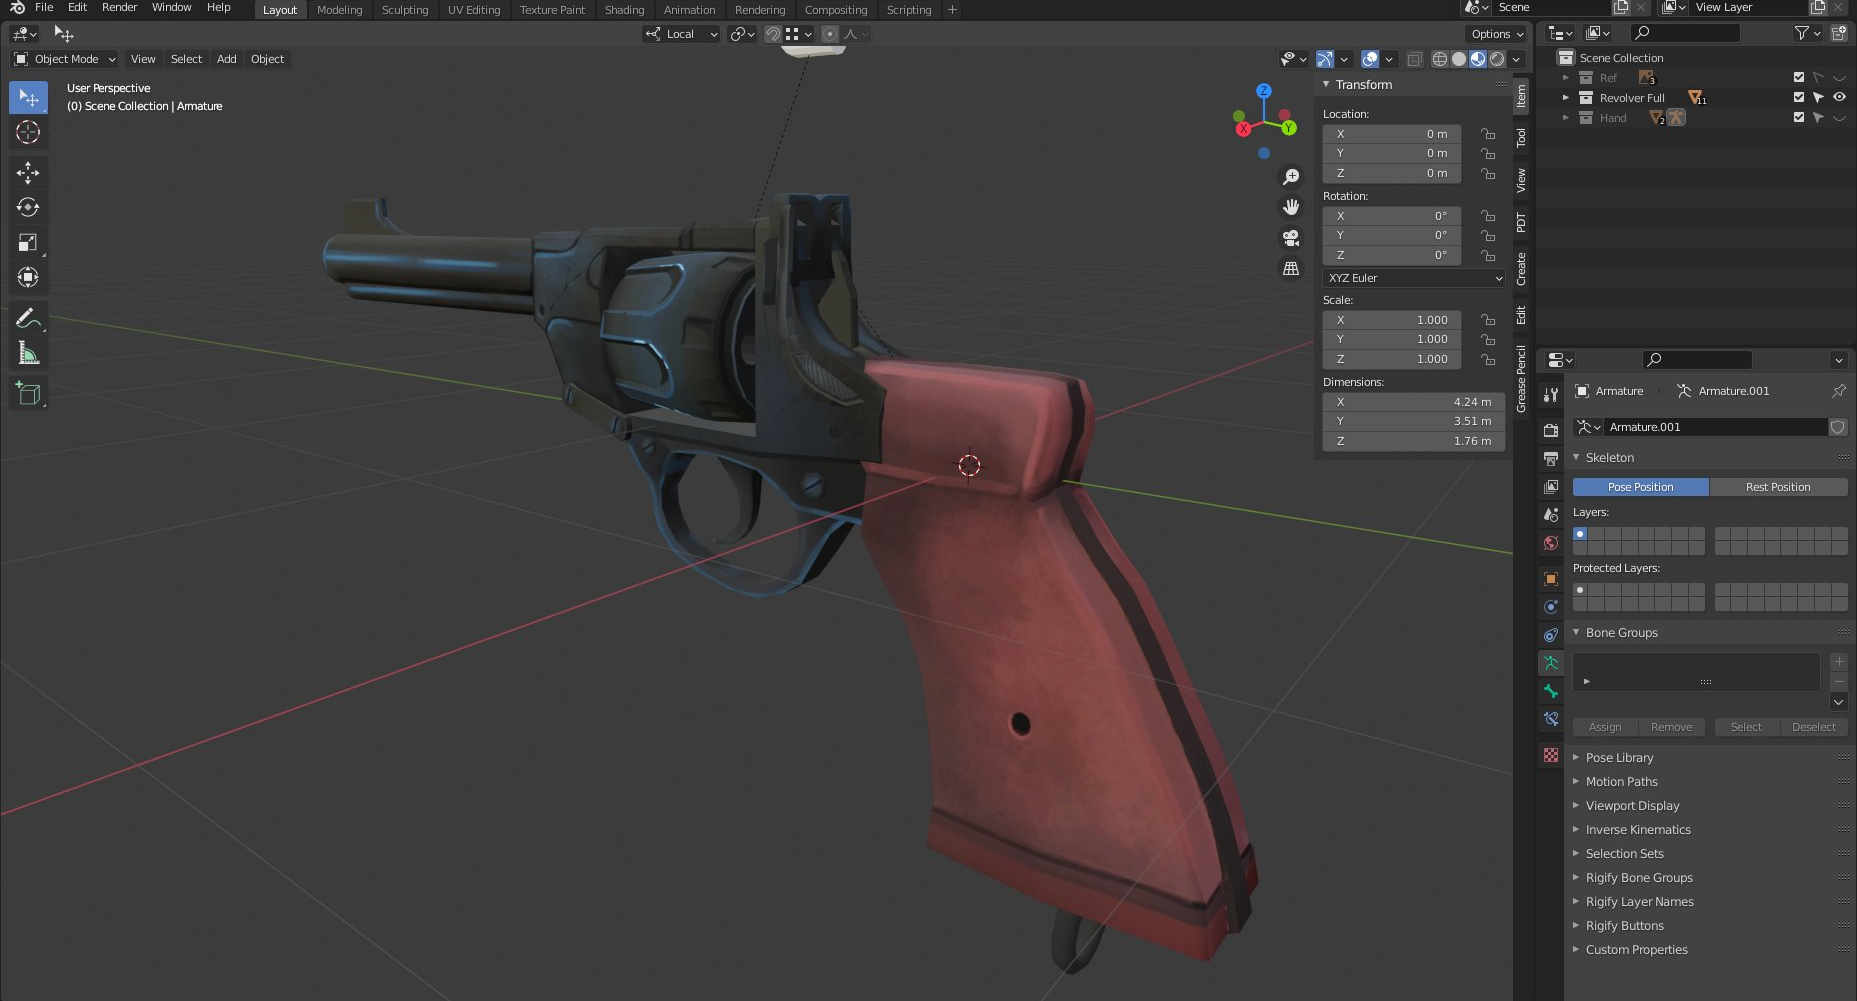Toggle camera view icon
Image resolution: width=1857 pixels, height=1001 pixels.
click(x=1291, y=238)
